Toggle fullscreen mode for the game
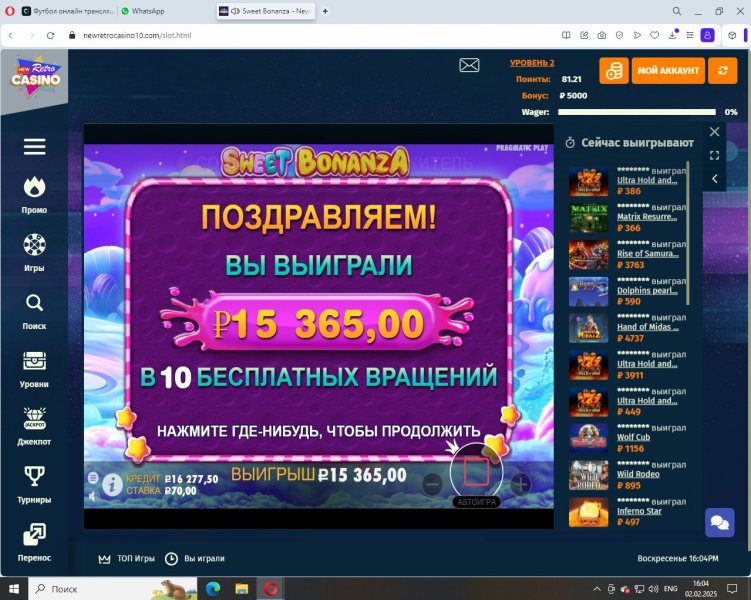The image size is (751, 600). (x=714, y=155)
